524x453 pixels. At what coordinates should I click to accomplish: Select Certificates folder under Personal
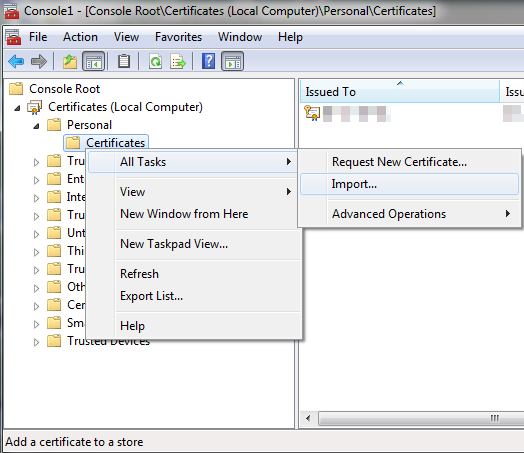click(115, 143)
